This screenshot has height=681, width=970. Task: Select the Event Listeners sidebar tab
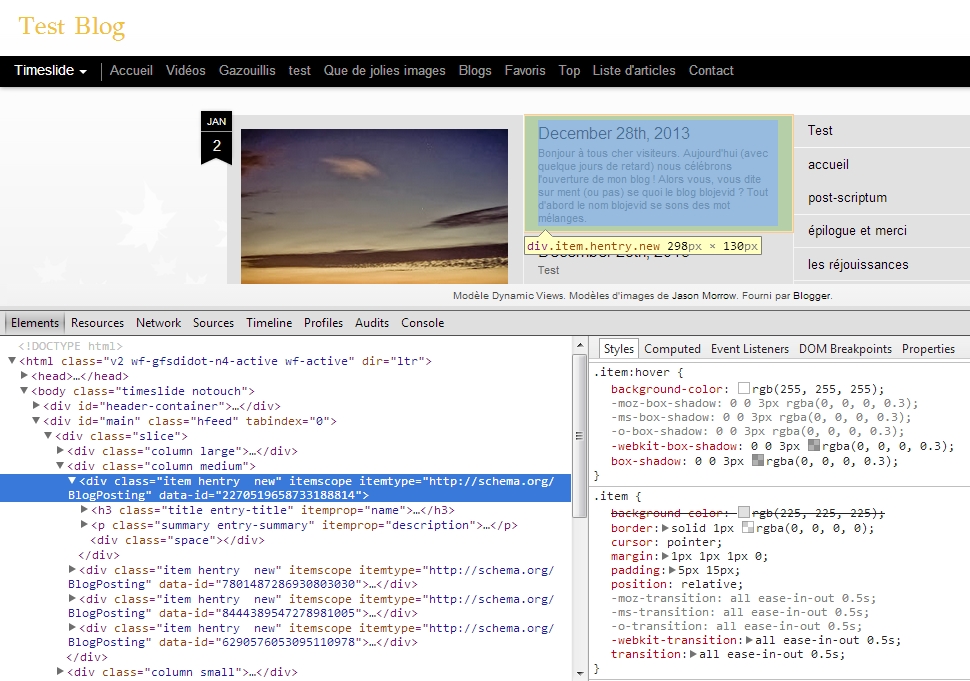pyautogui.click(x=750, y=349)
